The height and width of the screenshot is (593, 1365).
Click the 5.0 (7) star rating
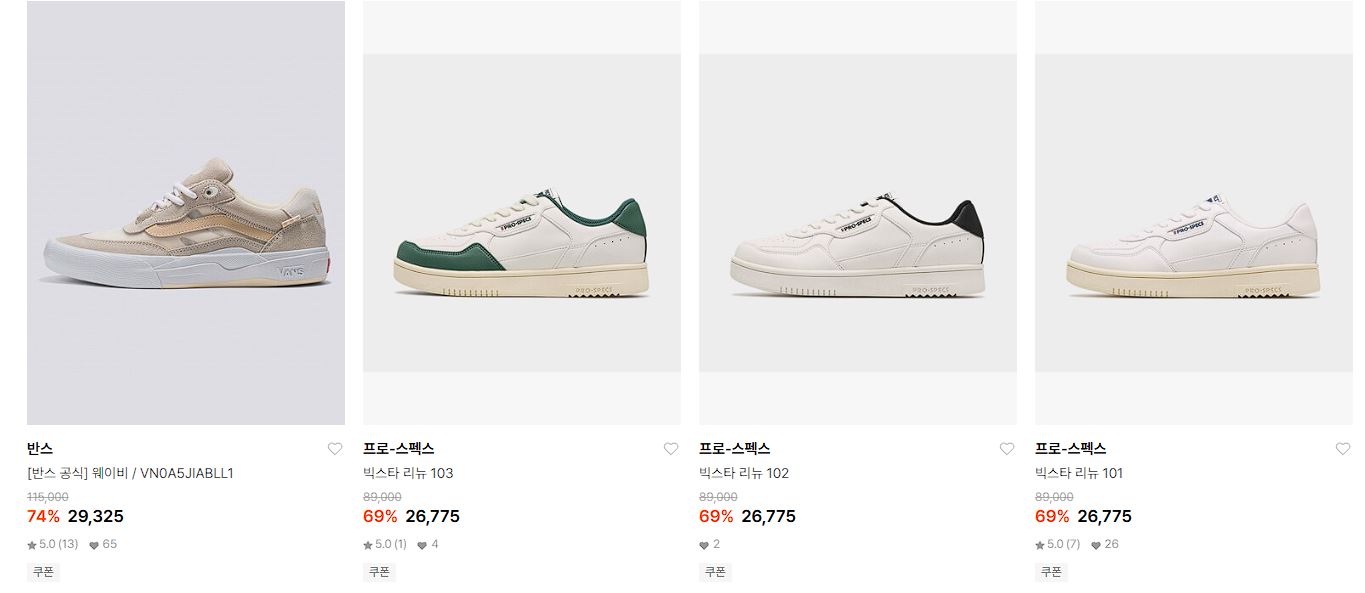[x=1058, y=545]
